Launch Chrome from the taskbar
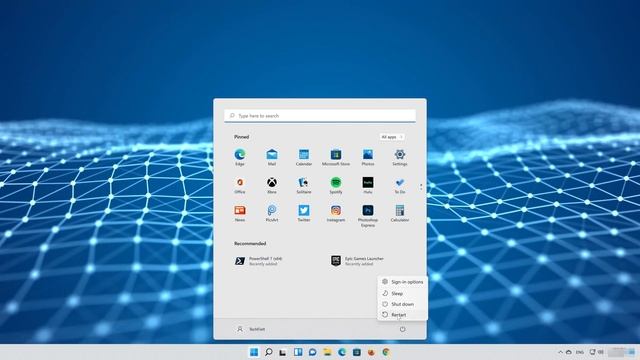The width and height of the screenshot is (640, 360). 386,352
